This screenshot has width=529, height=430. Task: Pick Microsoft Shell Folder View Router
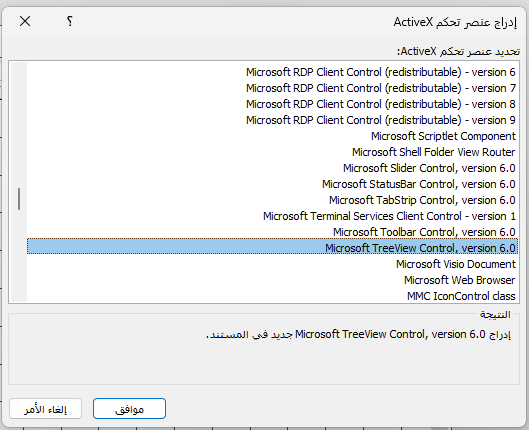[x=272, y=152]
